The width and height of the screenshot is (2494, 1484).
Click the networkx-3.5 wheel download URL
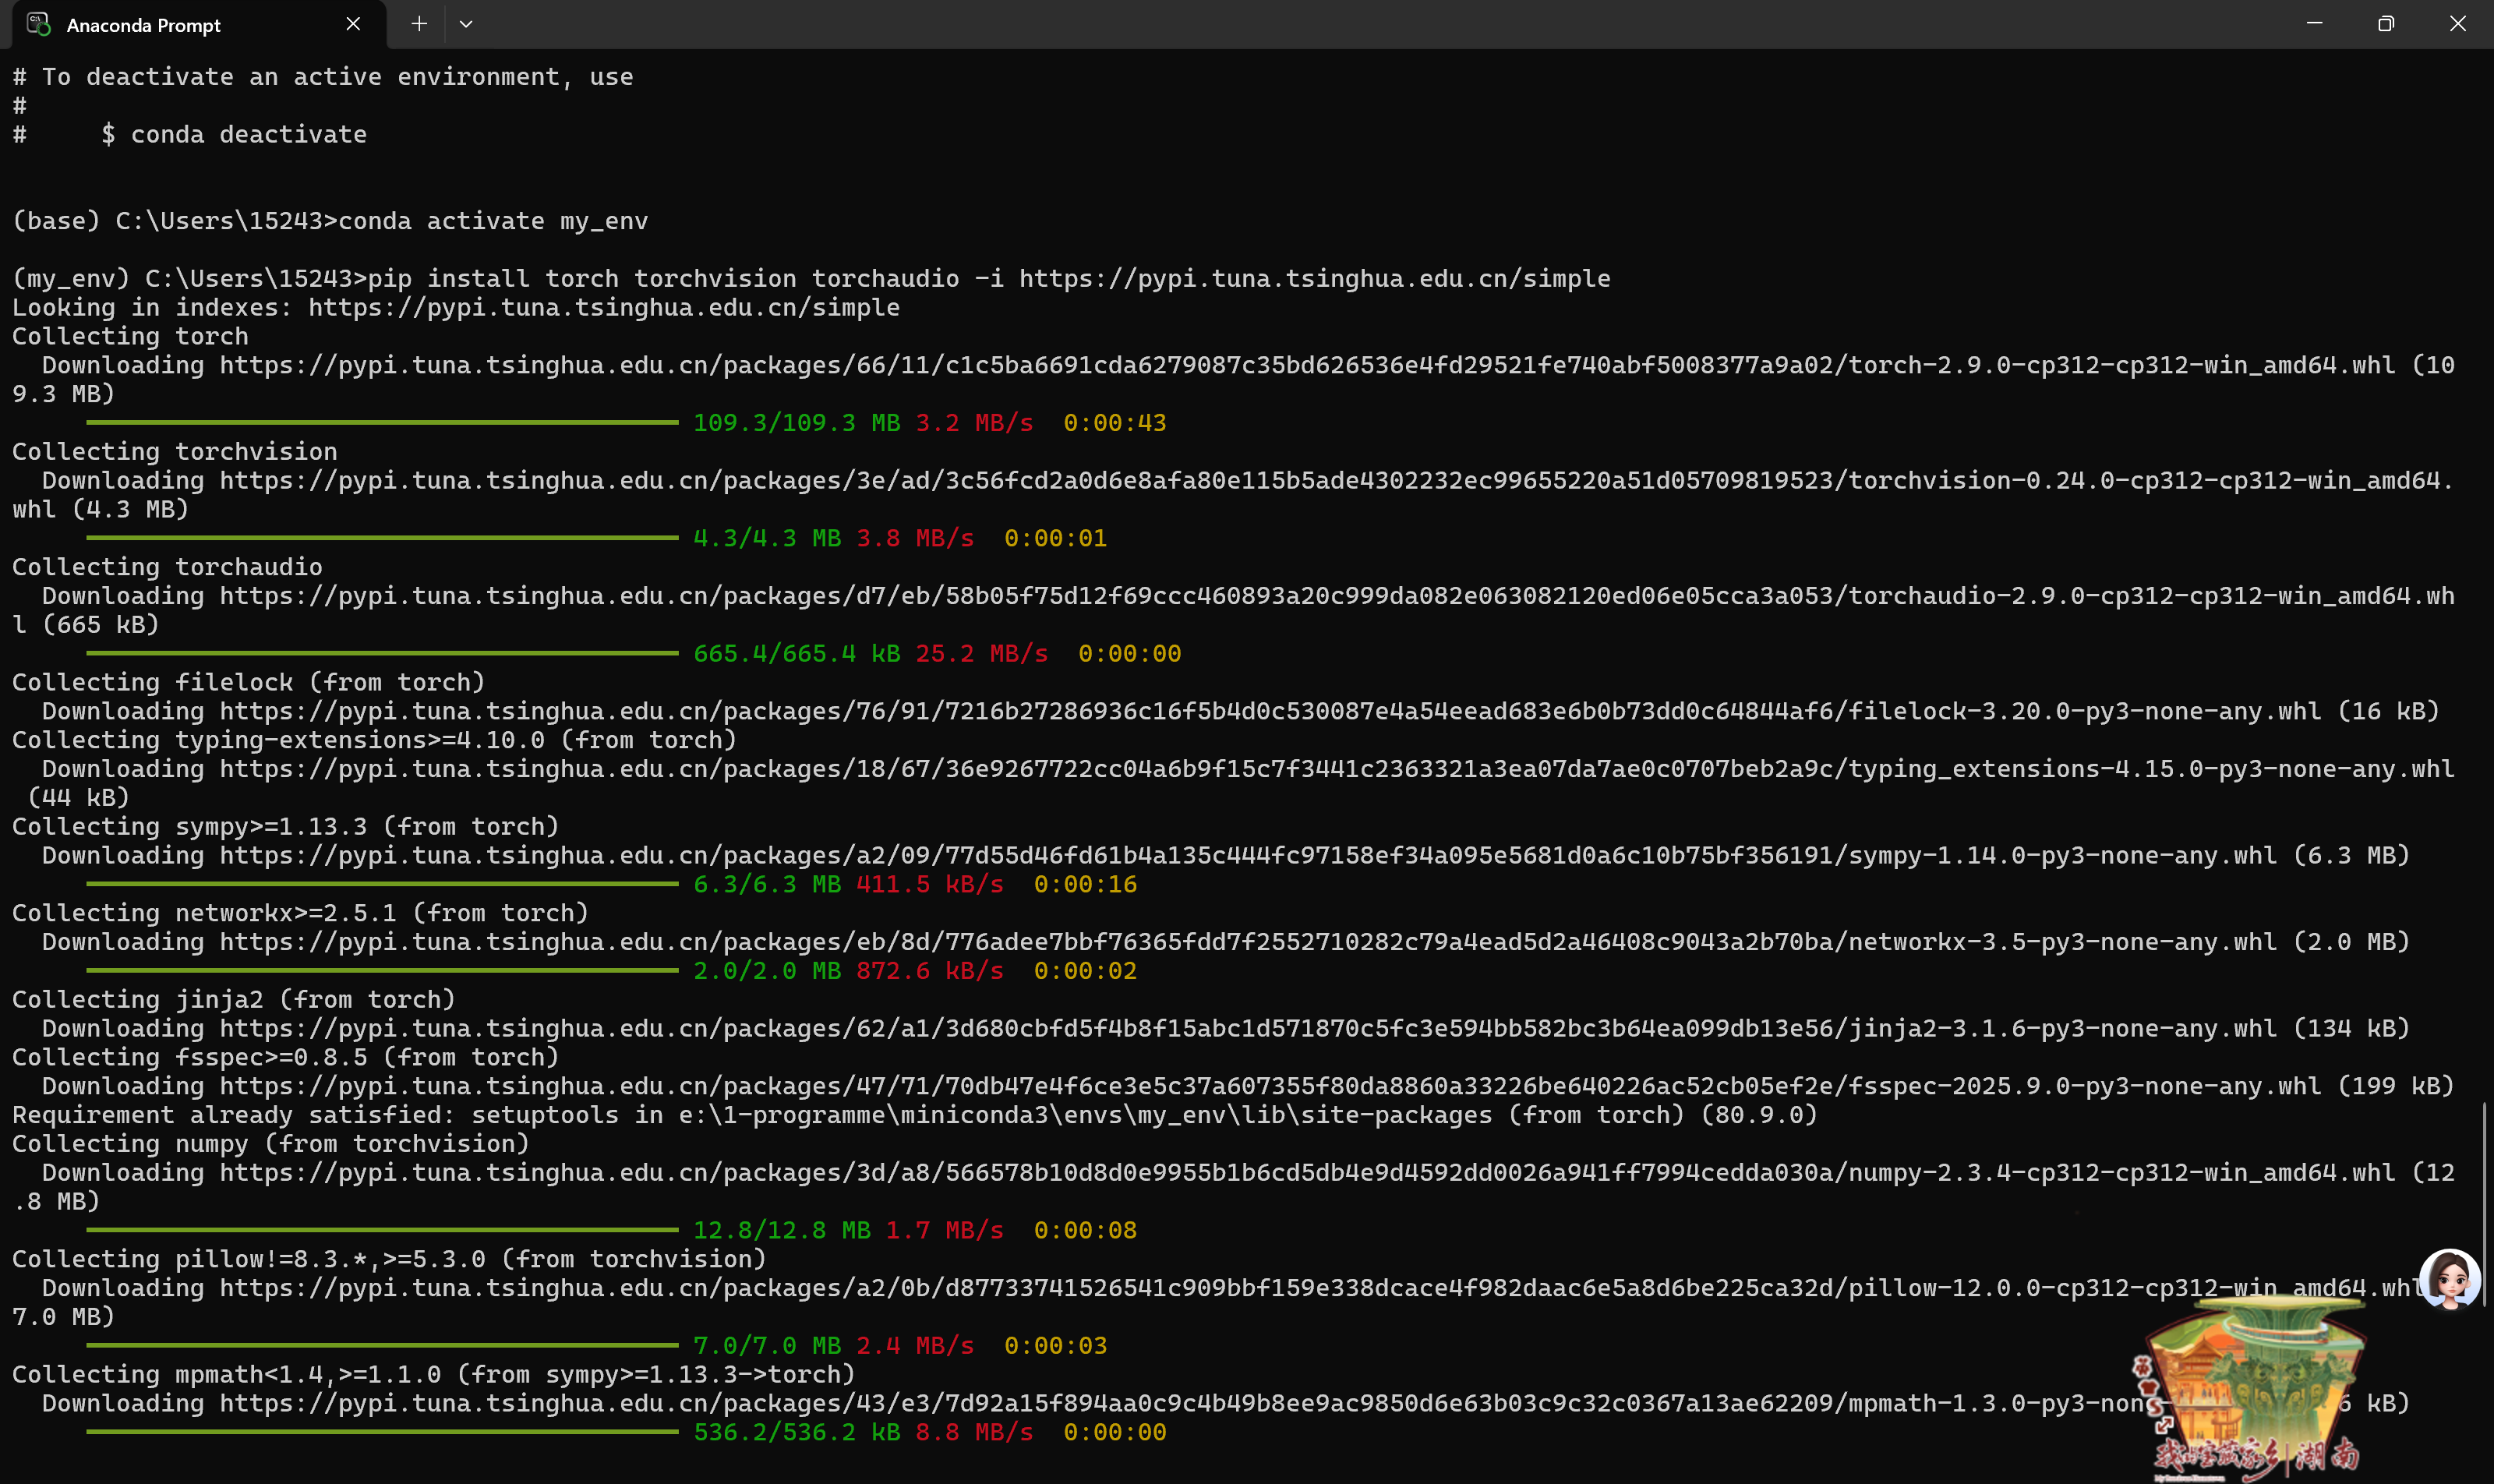[1249, 942]
